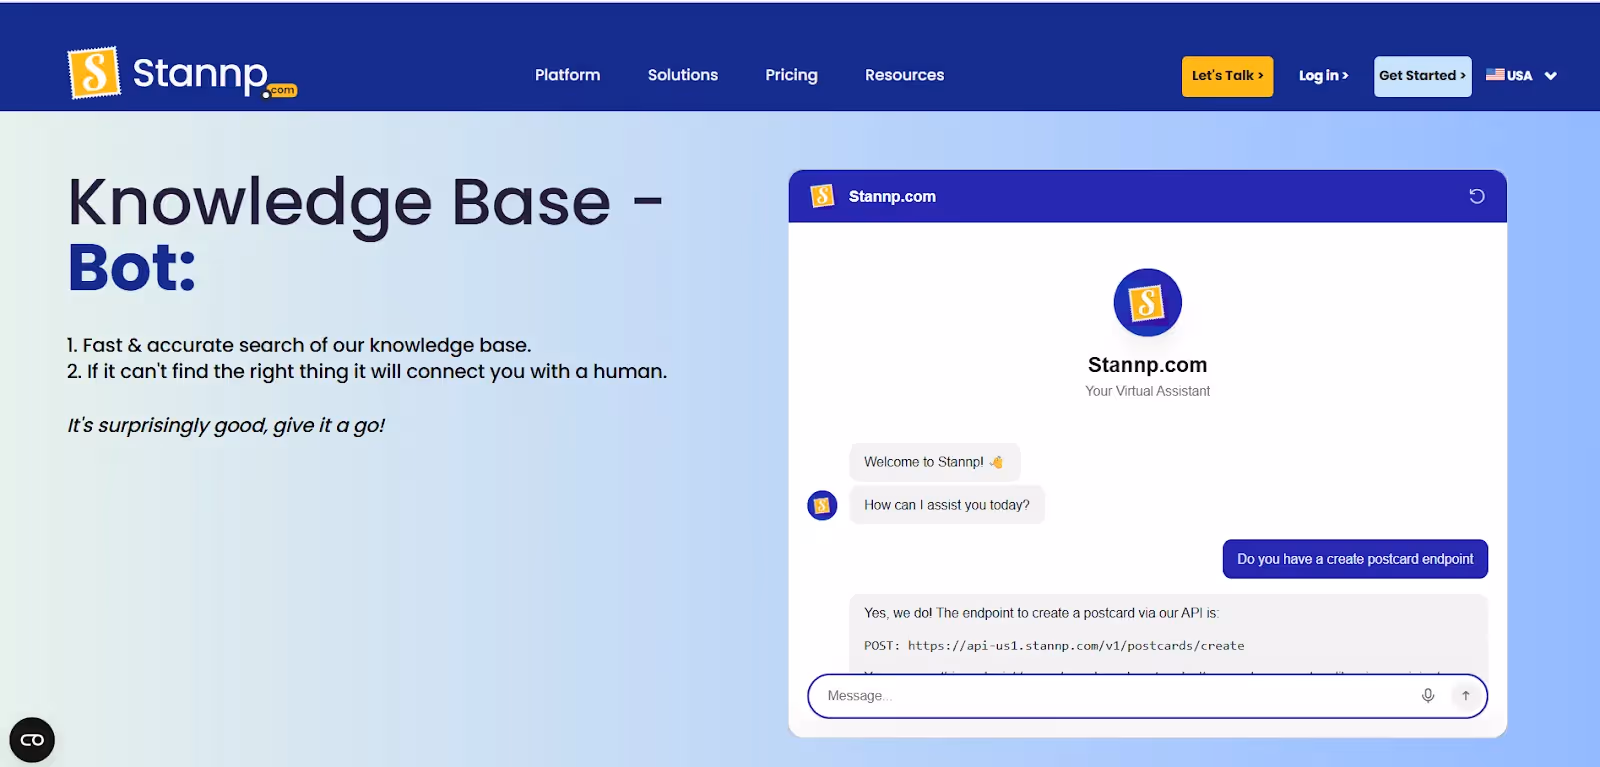The height and width of the screenshot is (767, 1600).
Task: Click the round Stannp avatar above Your Virtual Assistant
Action: (x=1147, y=302)
